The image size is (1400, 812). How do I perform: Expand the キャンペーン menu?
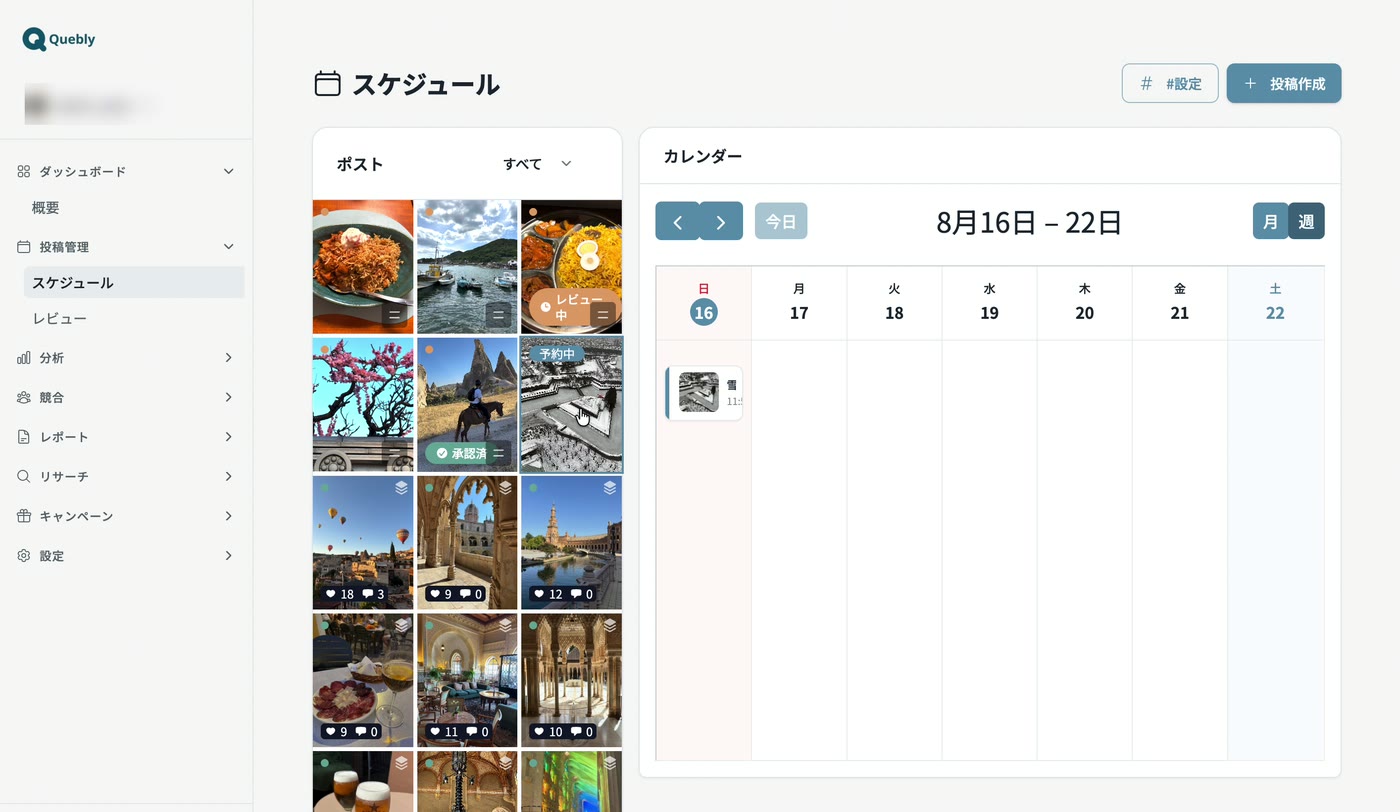click(x=228, y=516)
